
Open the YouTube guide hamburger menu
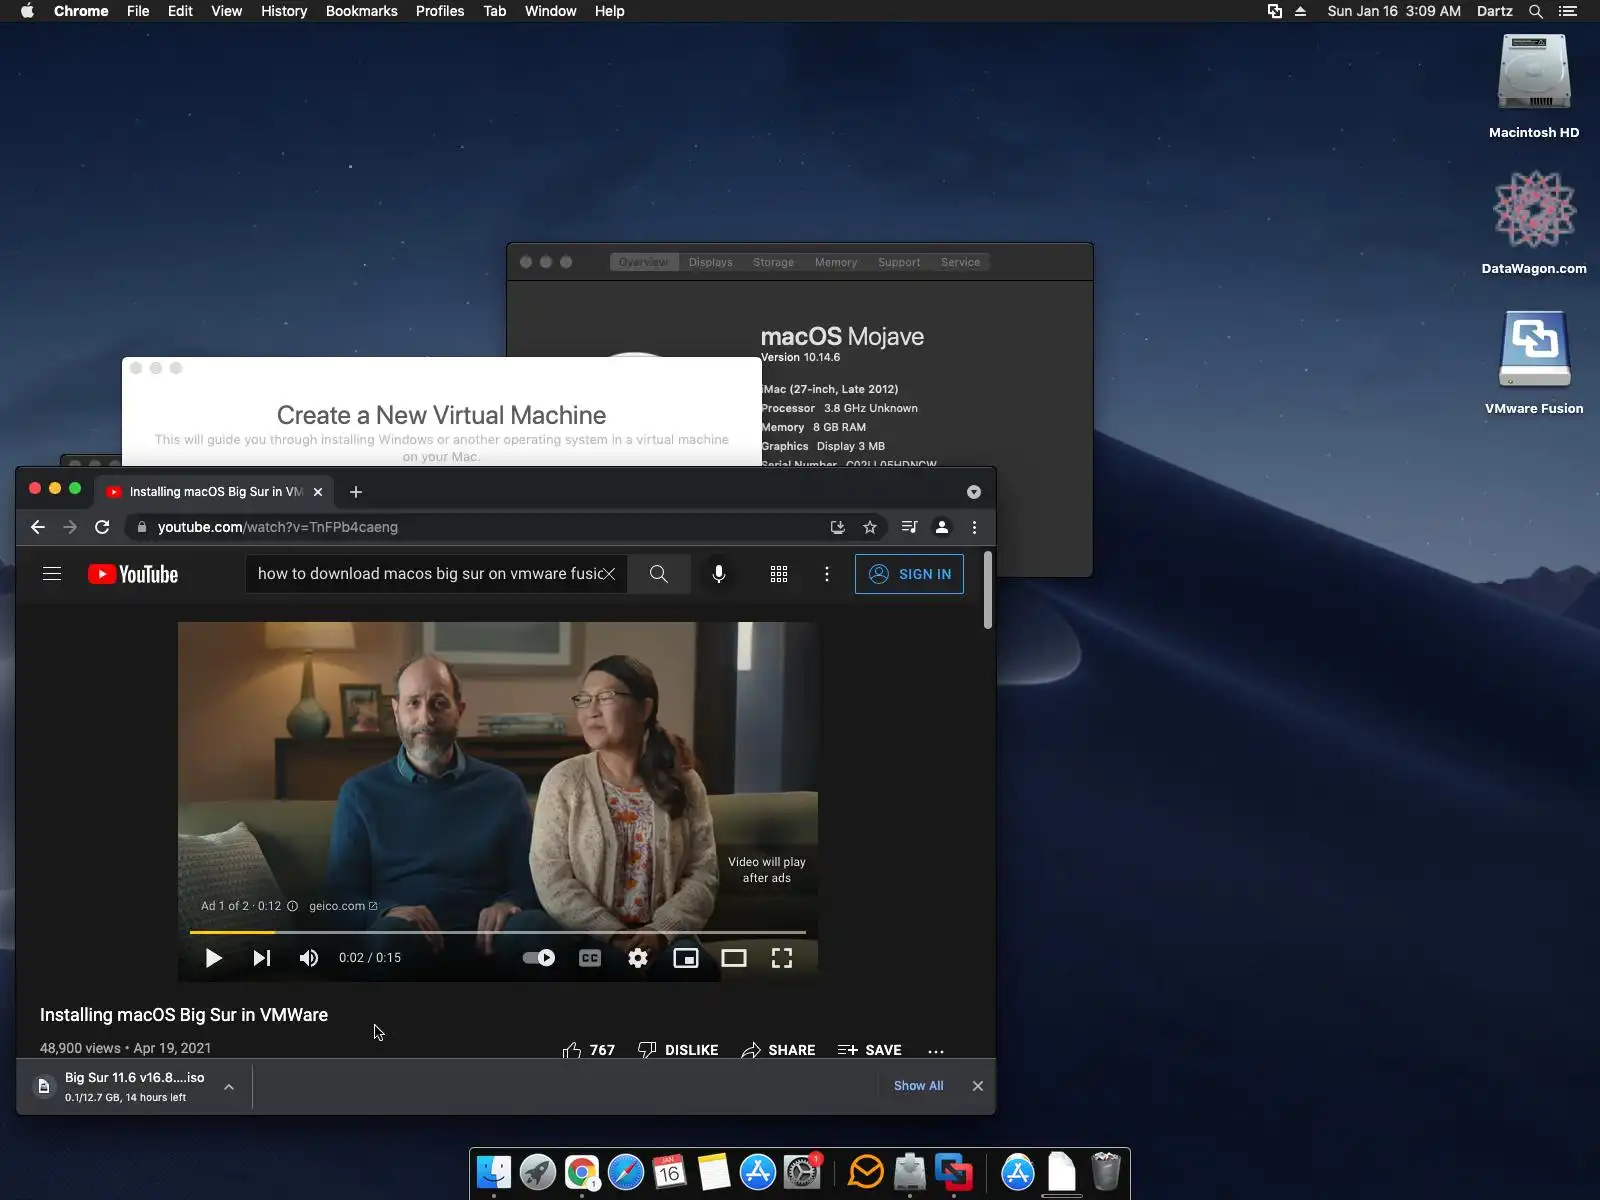point(52,574)
